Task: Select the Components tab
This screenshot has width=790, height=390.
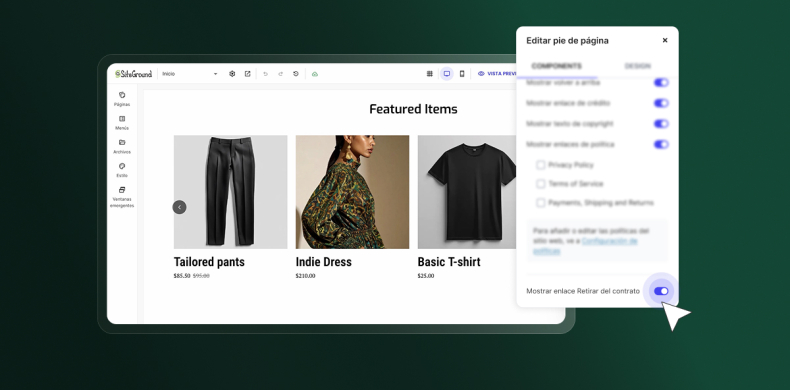Action: (556, 66)
